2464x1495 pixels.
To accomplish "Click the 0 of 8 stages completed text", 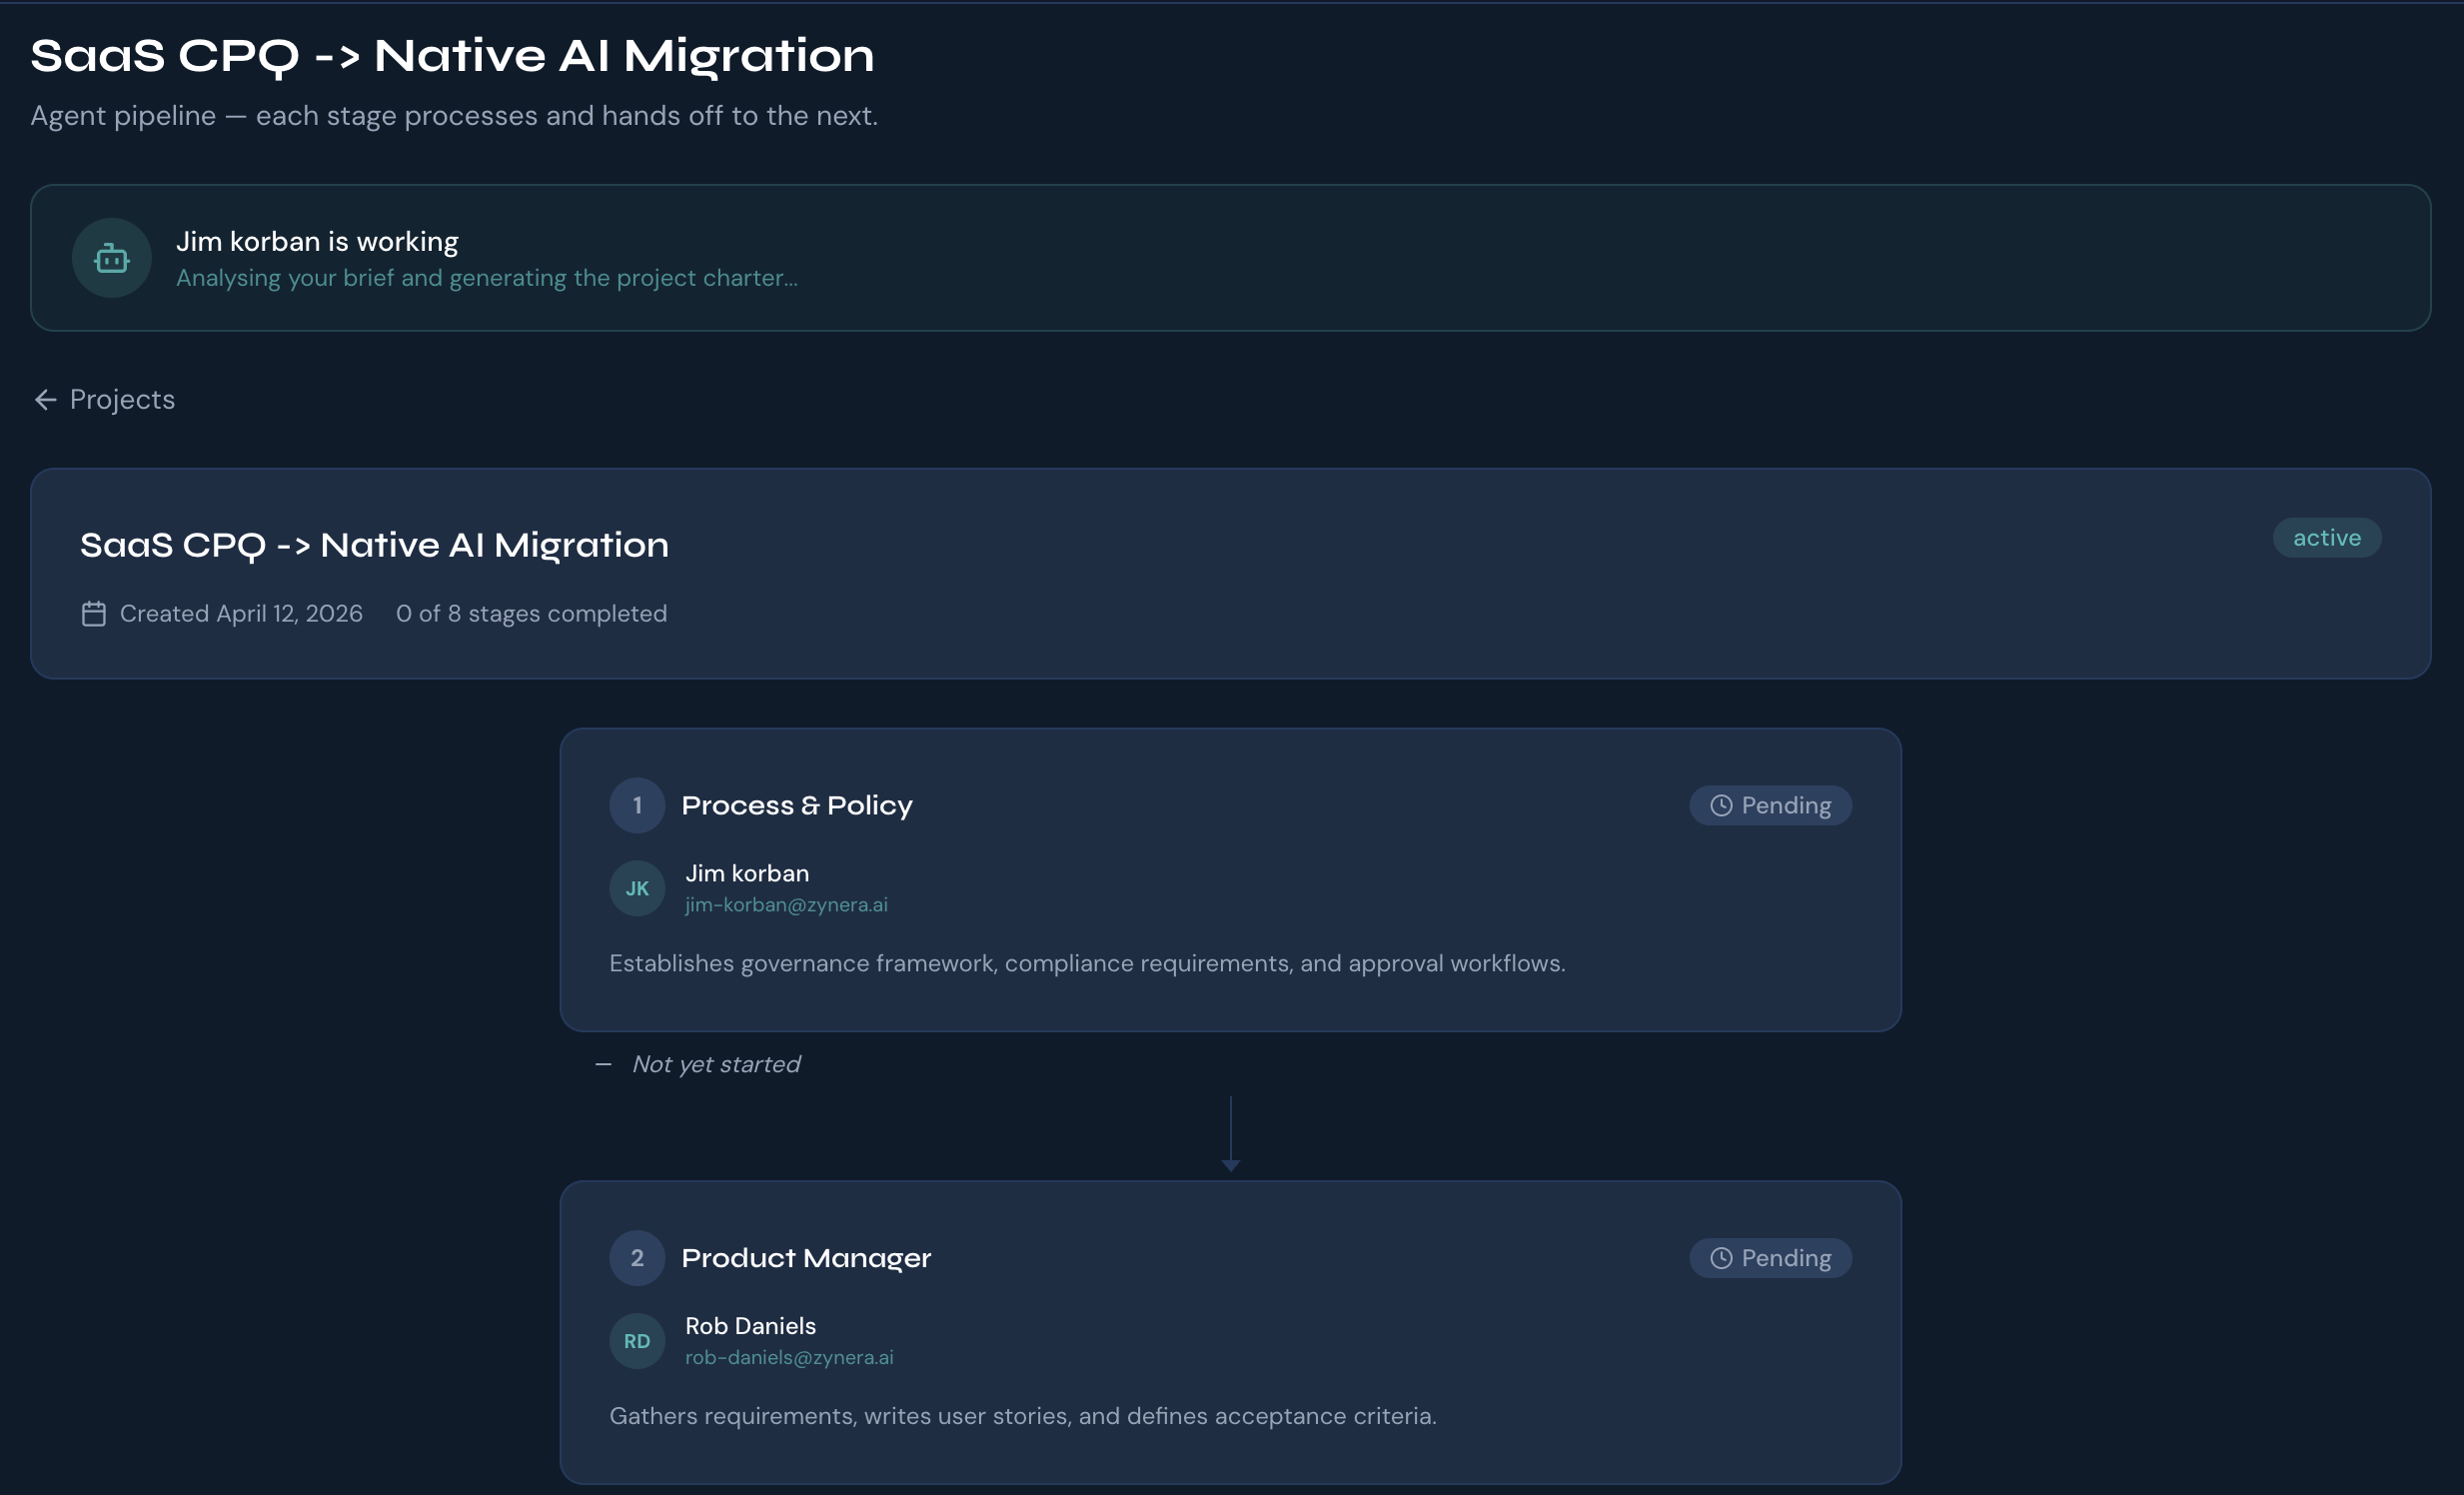I will coord(531,614).
